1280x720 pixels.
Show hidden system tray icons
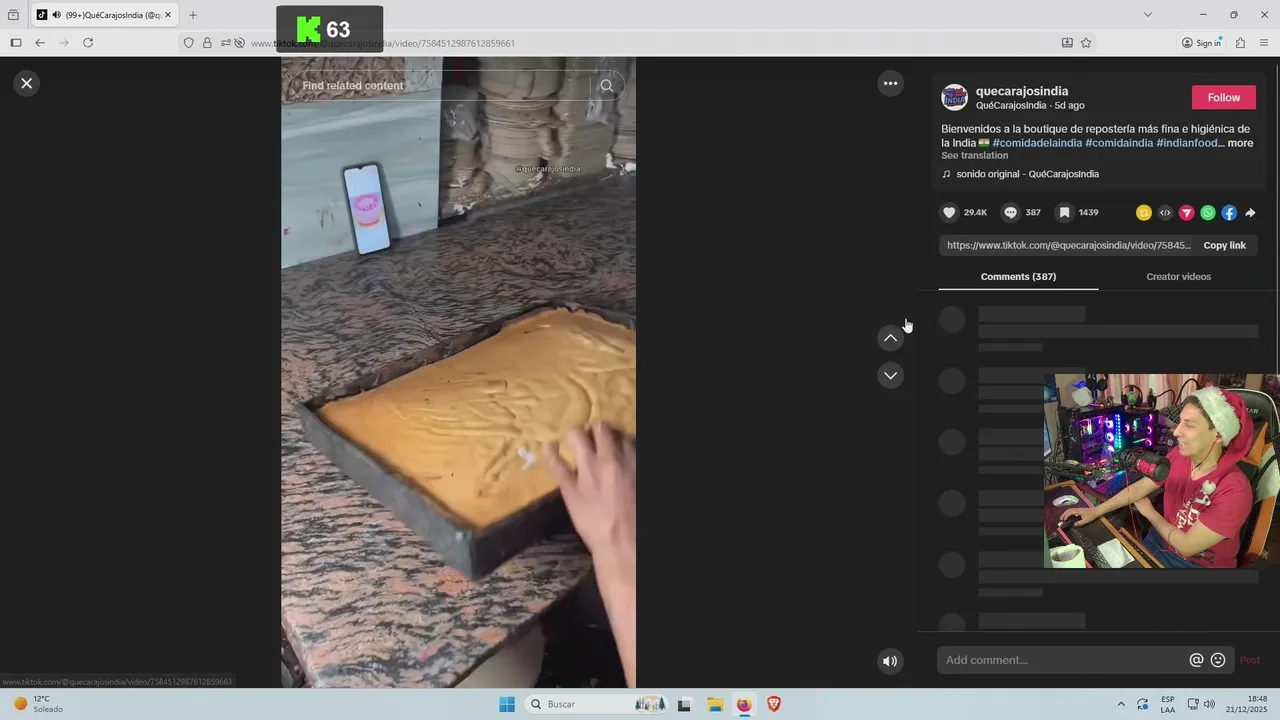click(x=1120, y=704)
